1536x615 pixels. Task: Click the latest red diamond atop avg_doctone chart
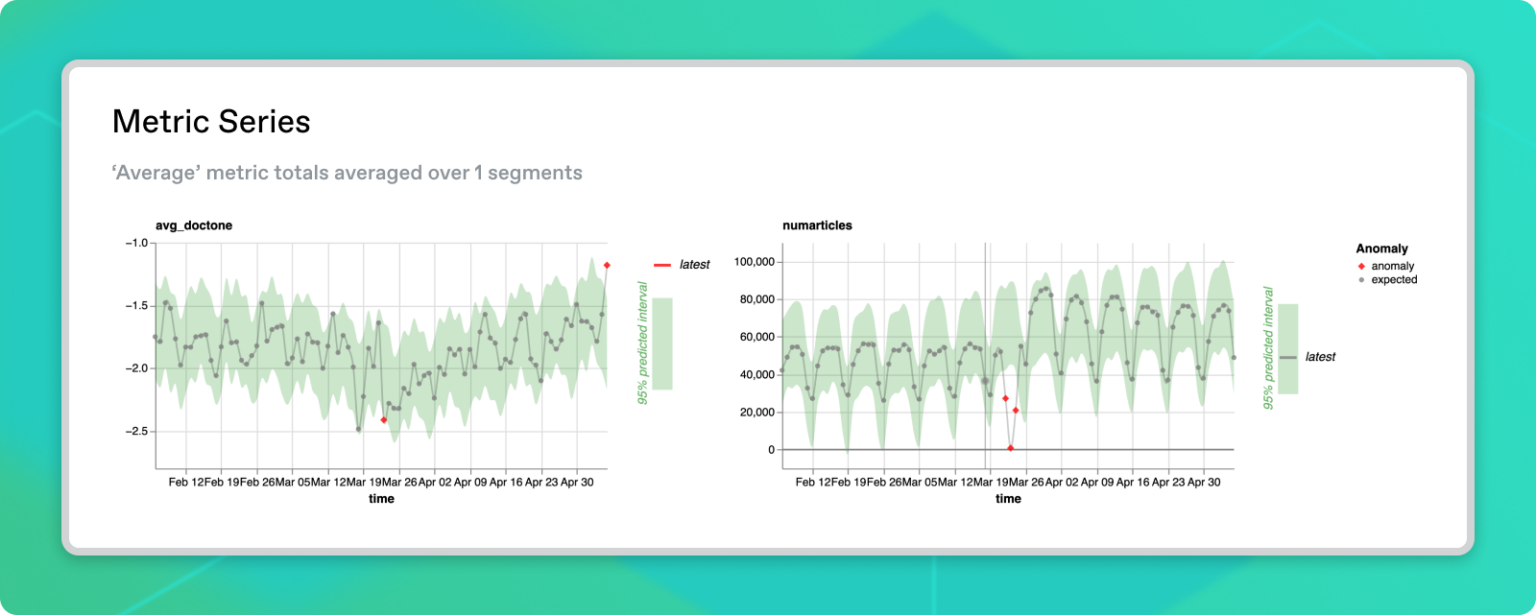(607, 264)
